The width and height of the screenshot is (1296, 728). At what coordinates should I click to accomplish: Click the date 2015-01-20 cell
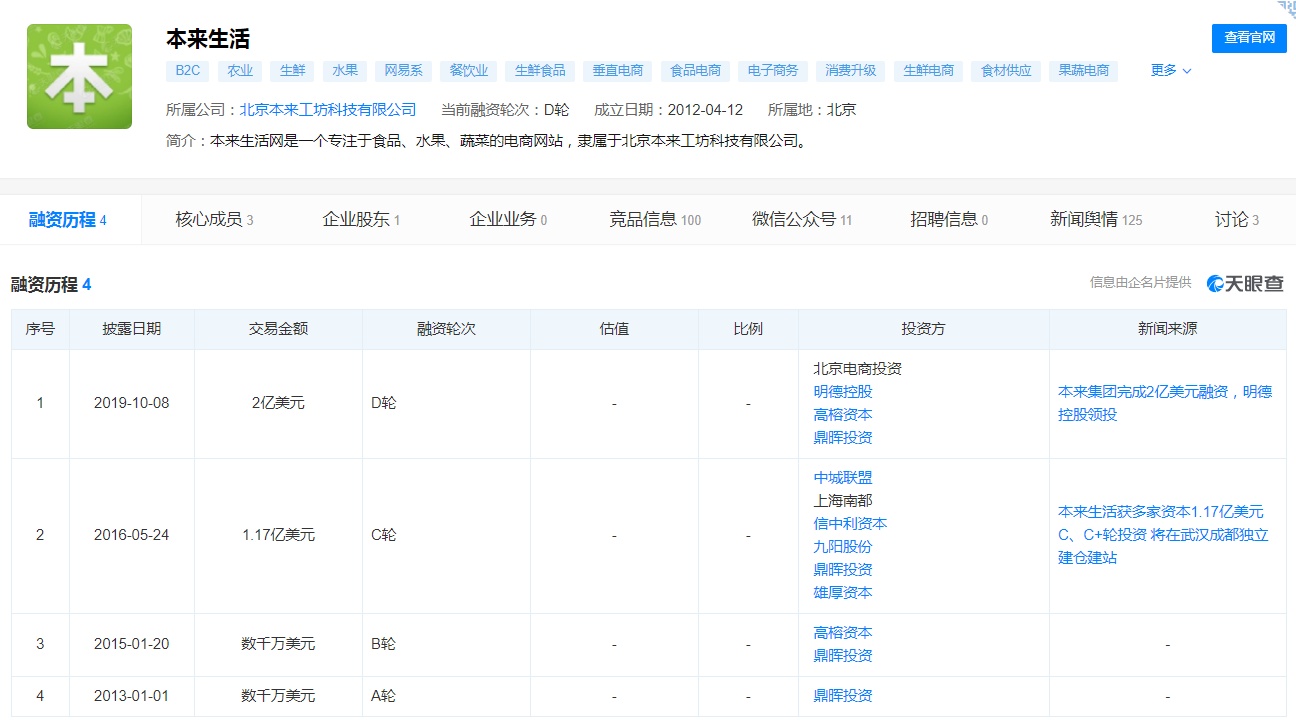pos(132,645)
